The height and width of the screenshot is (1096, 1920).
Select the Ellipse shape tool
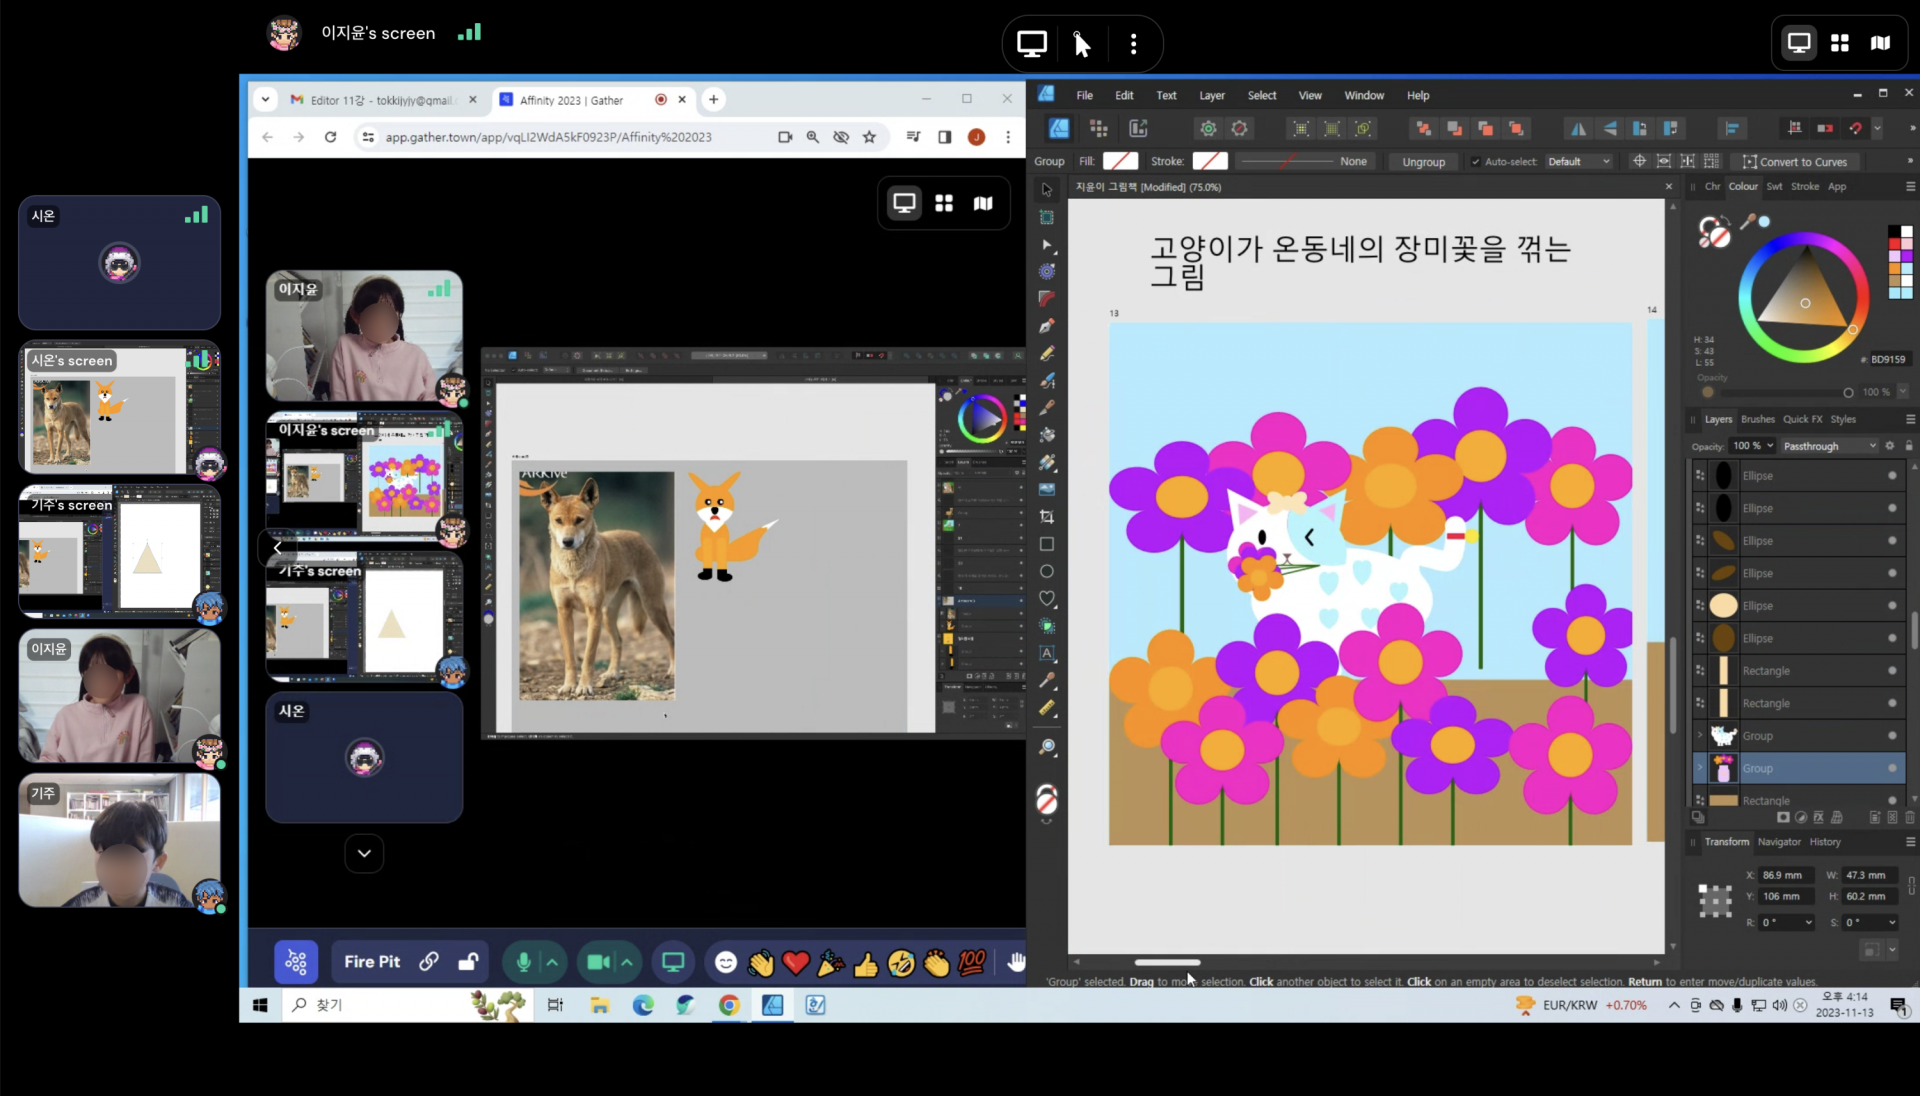[x=1047, y=571]
